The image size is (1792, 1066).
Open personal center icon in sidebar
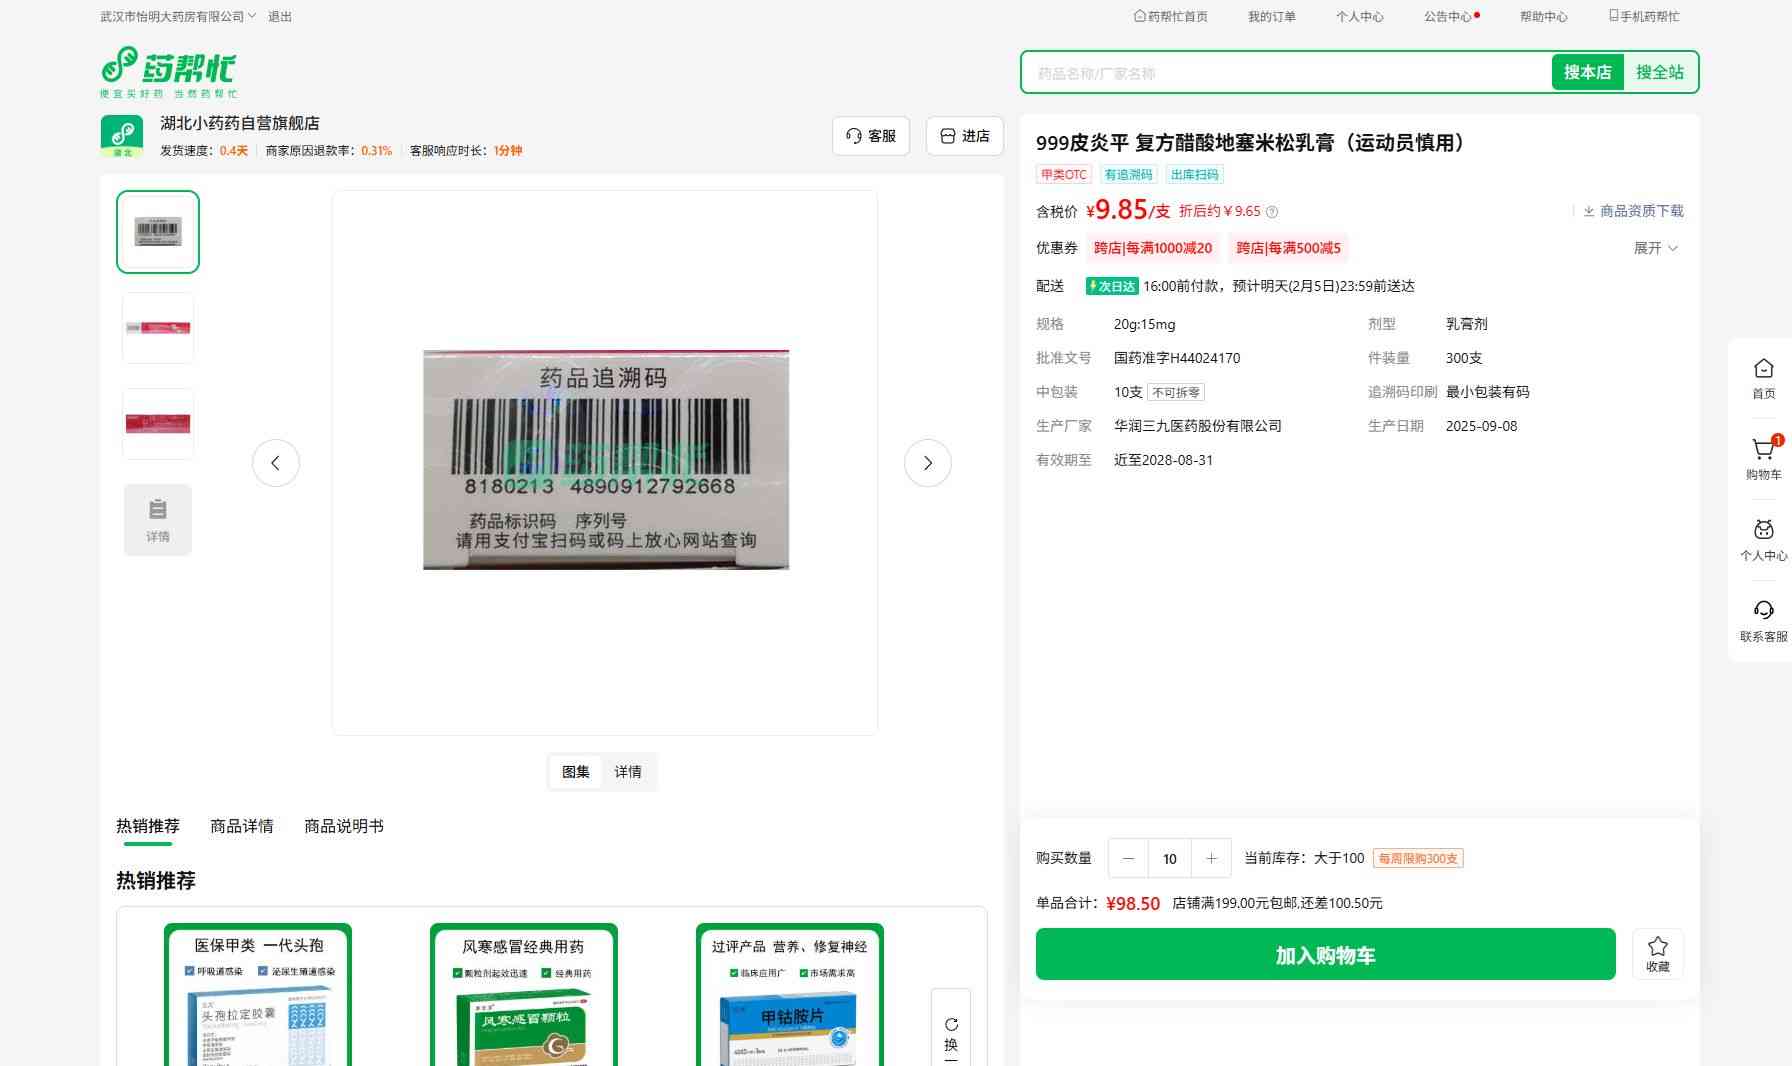[1763, 531]
